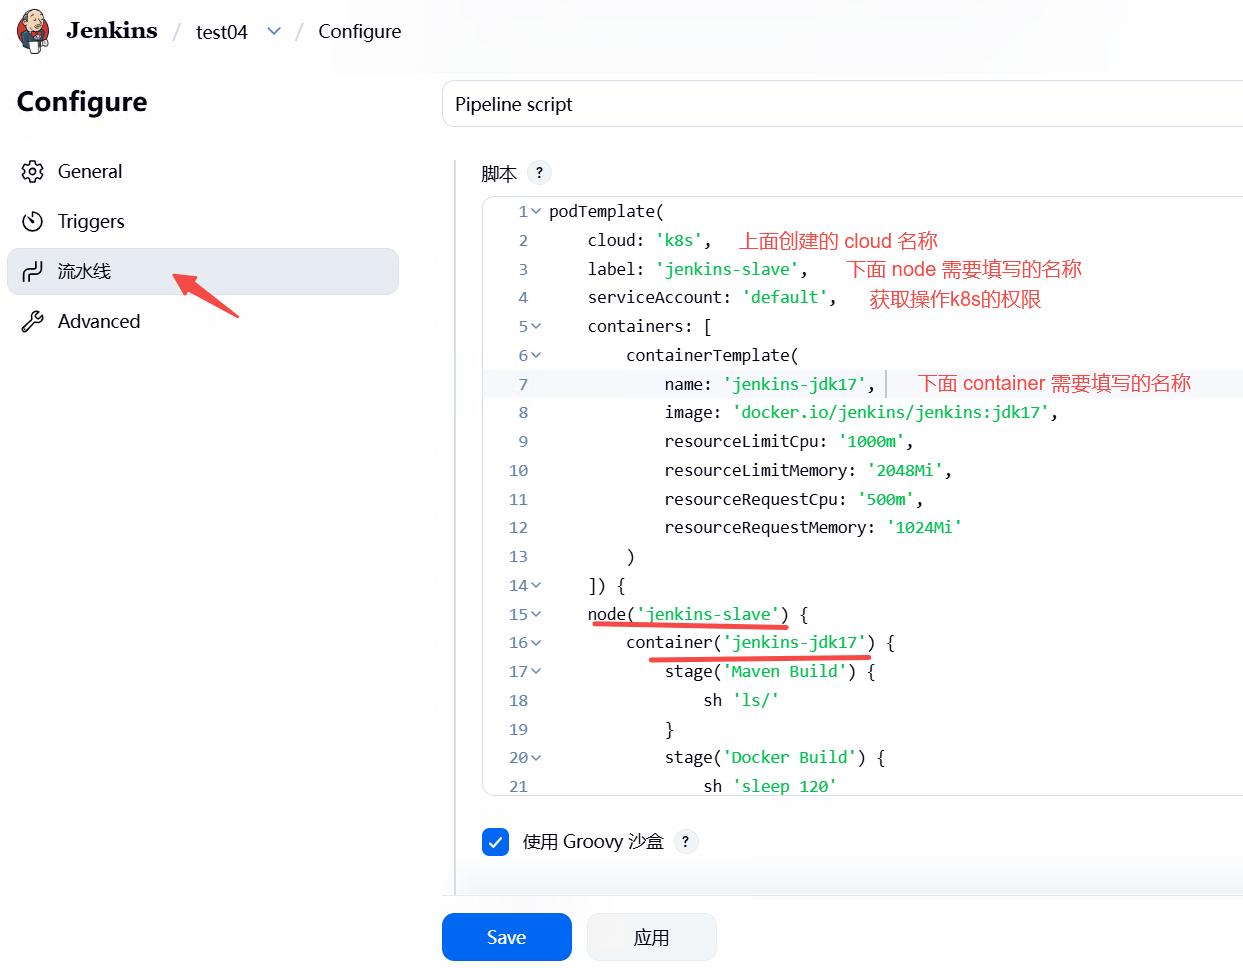Click the '500m' resourceRequestCpu value
The image size is (1243, 968).
pos(886,500)
